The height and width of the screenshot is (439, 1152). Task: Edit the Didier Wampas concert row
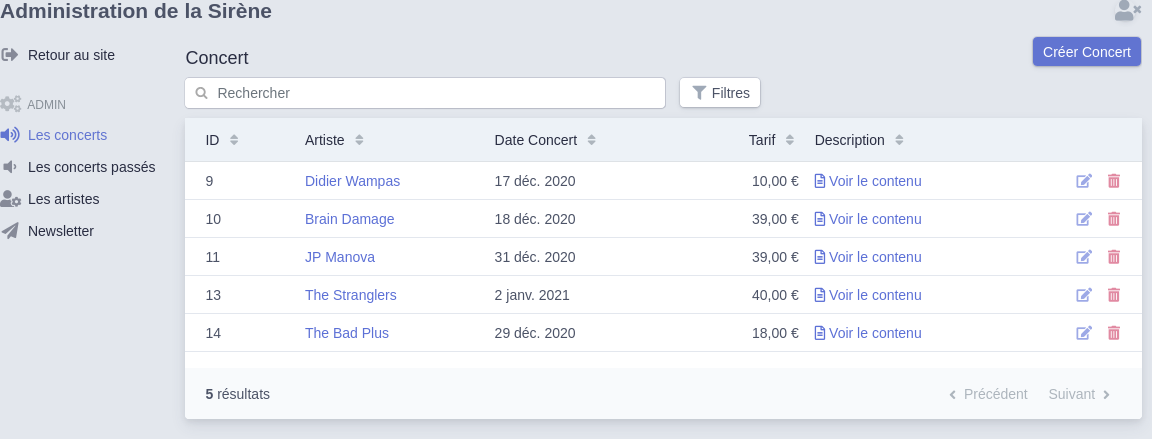(1084, 181)
